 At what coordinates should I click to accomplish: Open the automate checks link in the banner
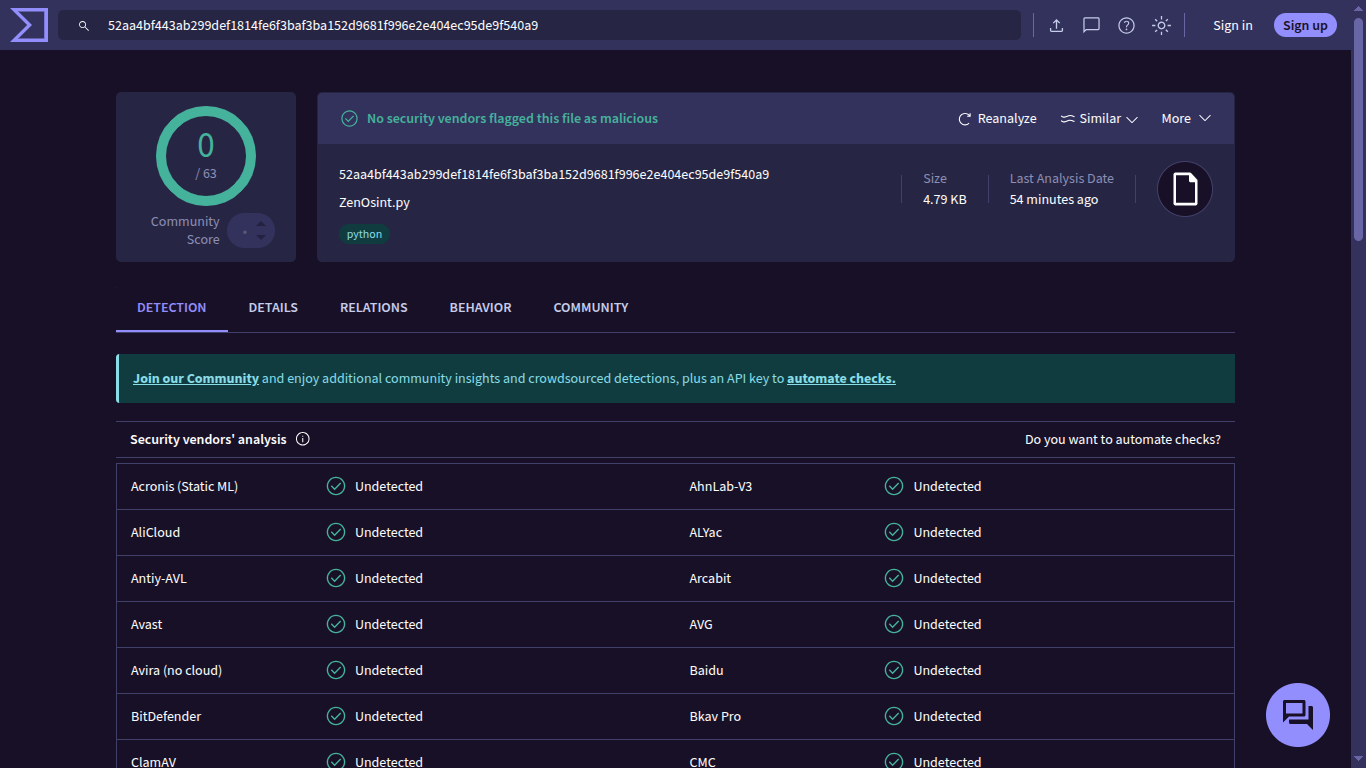coord(841,379)
